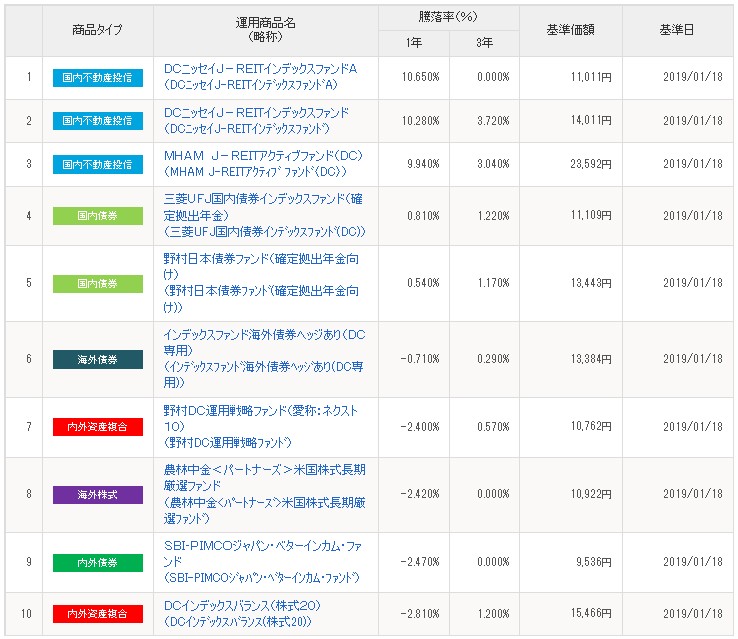
Task: Open the DCニッセイJ-REITインデックスファンドA fund link
Action: tap(260, 77)
